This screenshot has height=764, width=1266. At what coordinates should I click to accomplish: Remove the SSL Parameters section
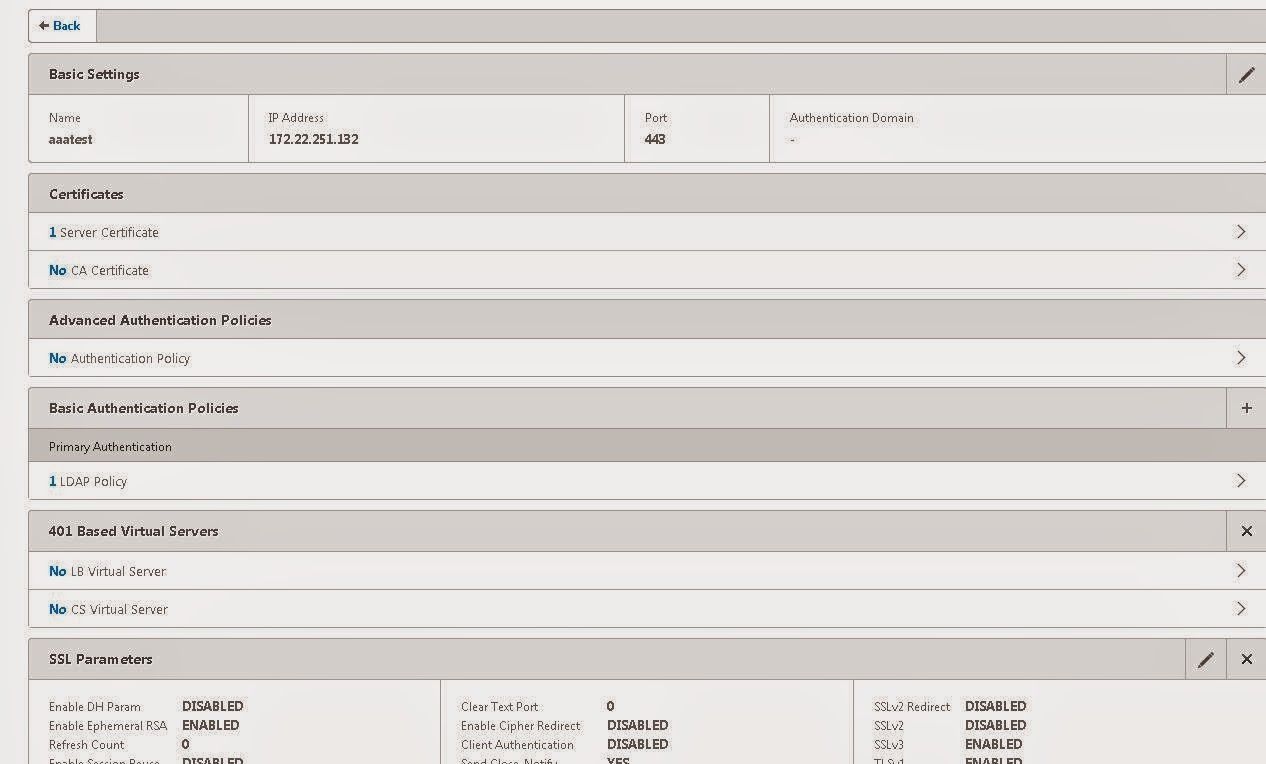point(1246,659)
